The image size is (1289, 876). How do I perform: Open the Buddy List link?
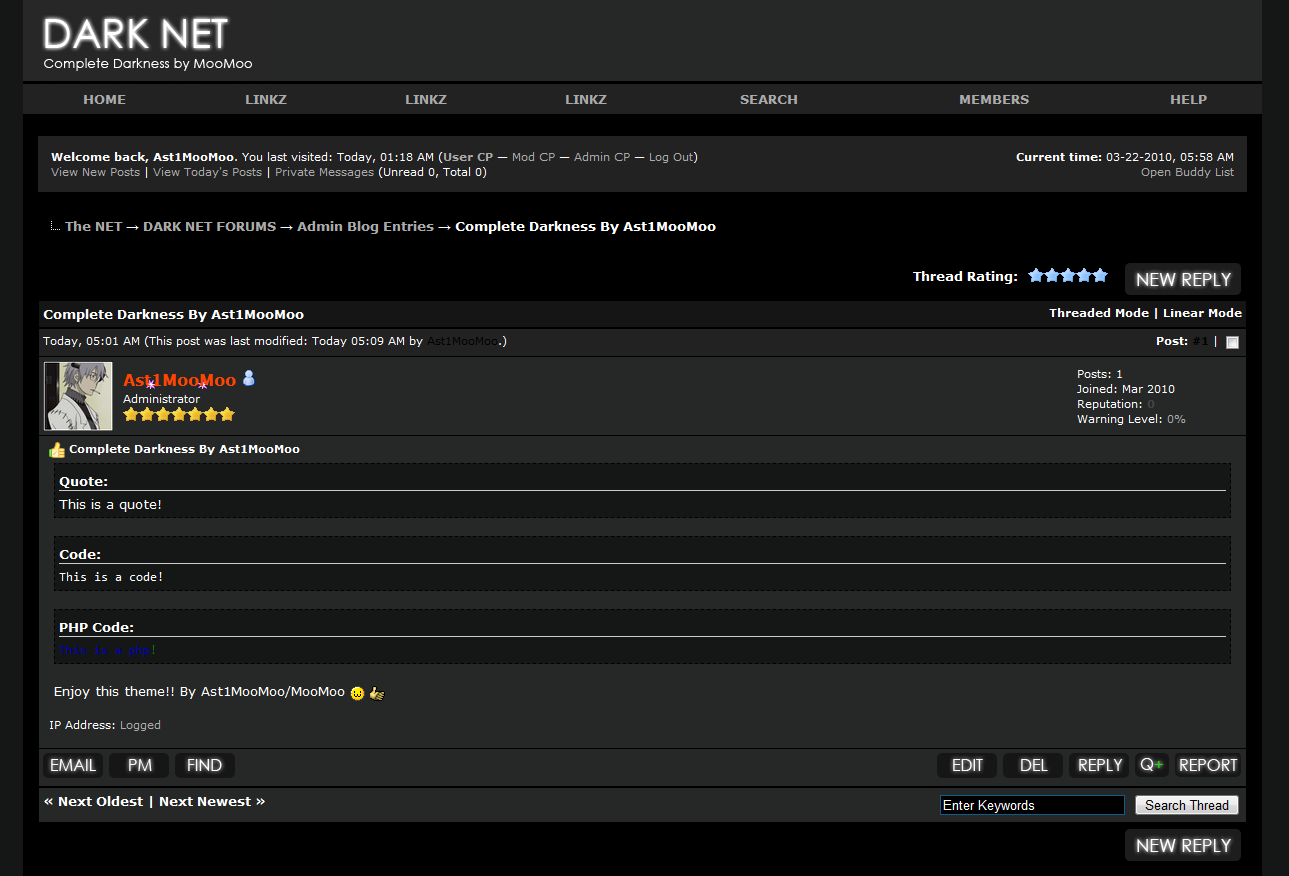tap(1187, 172)
